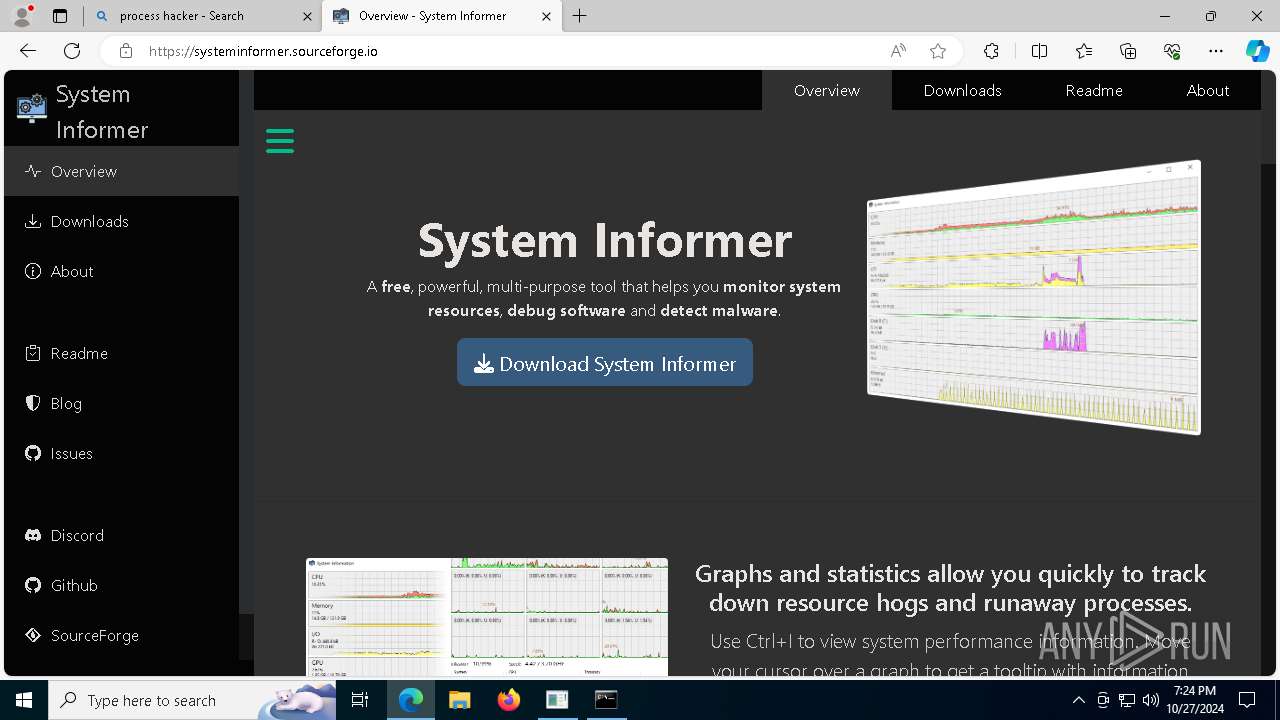1280x720 pixels.
Task: Open the Downloads sidebar link
Action: 121,221
